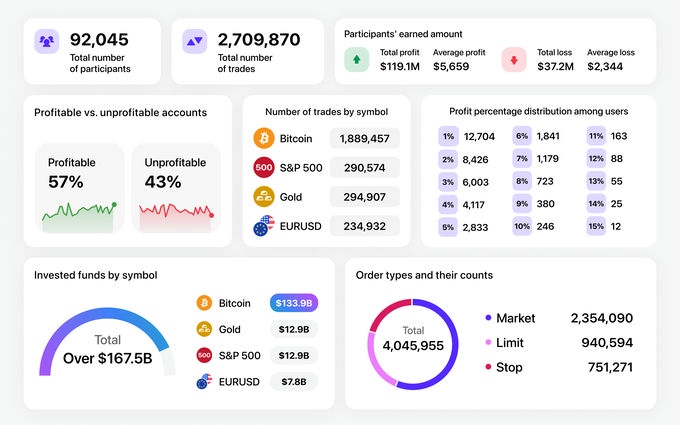Viewport: 680px width, 425px height.
Task: Open the Profitable 57% chart card
Action: click(x=79, y=188)
